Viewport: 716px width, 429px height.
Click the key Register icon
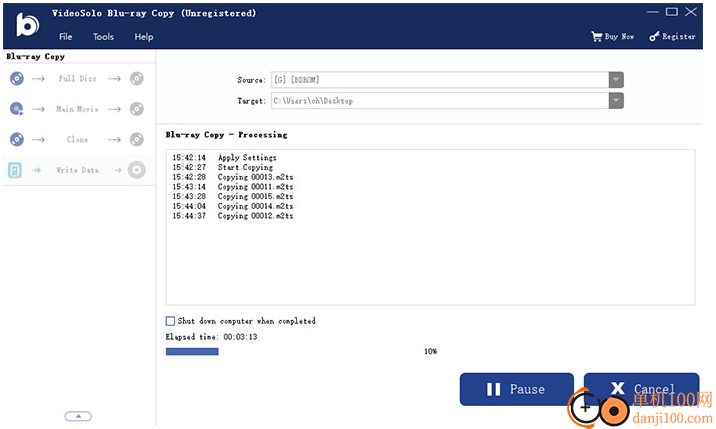tap(654, 37)
